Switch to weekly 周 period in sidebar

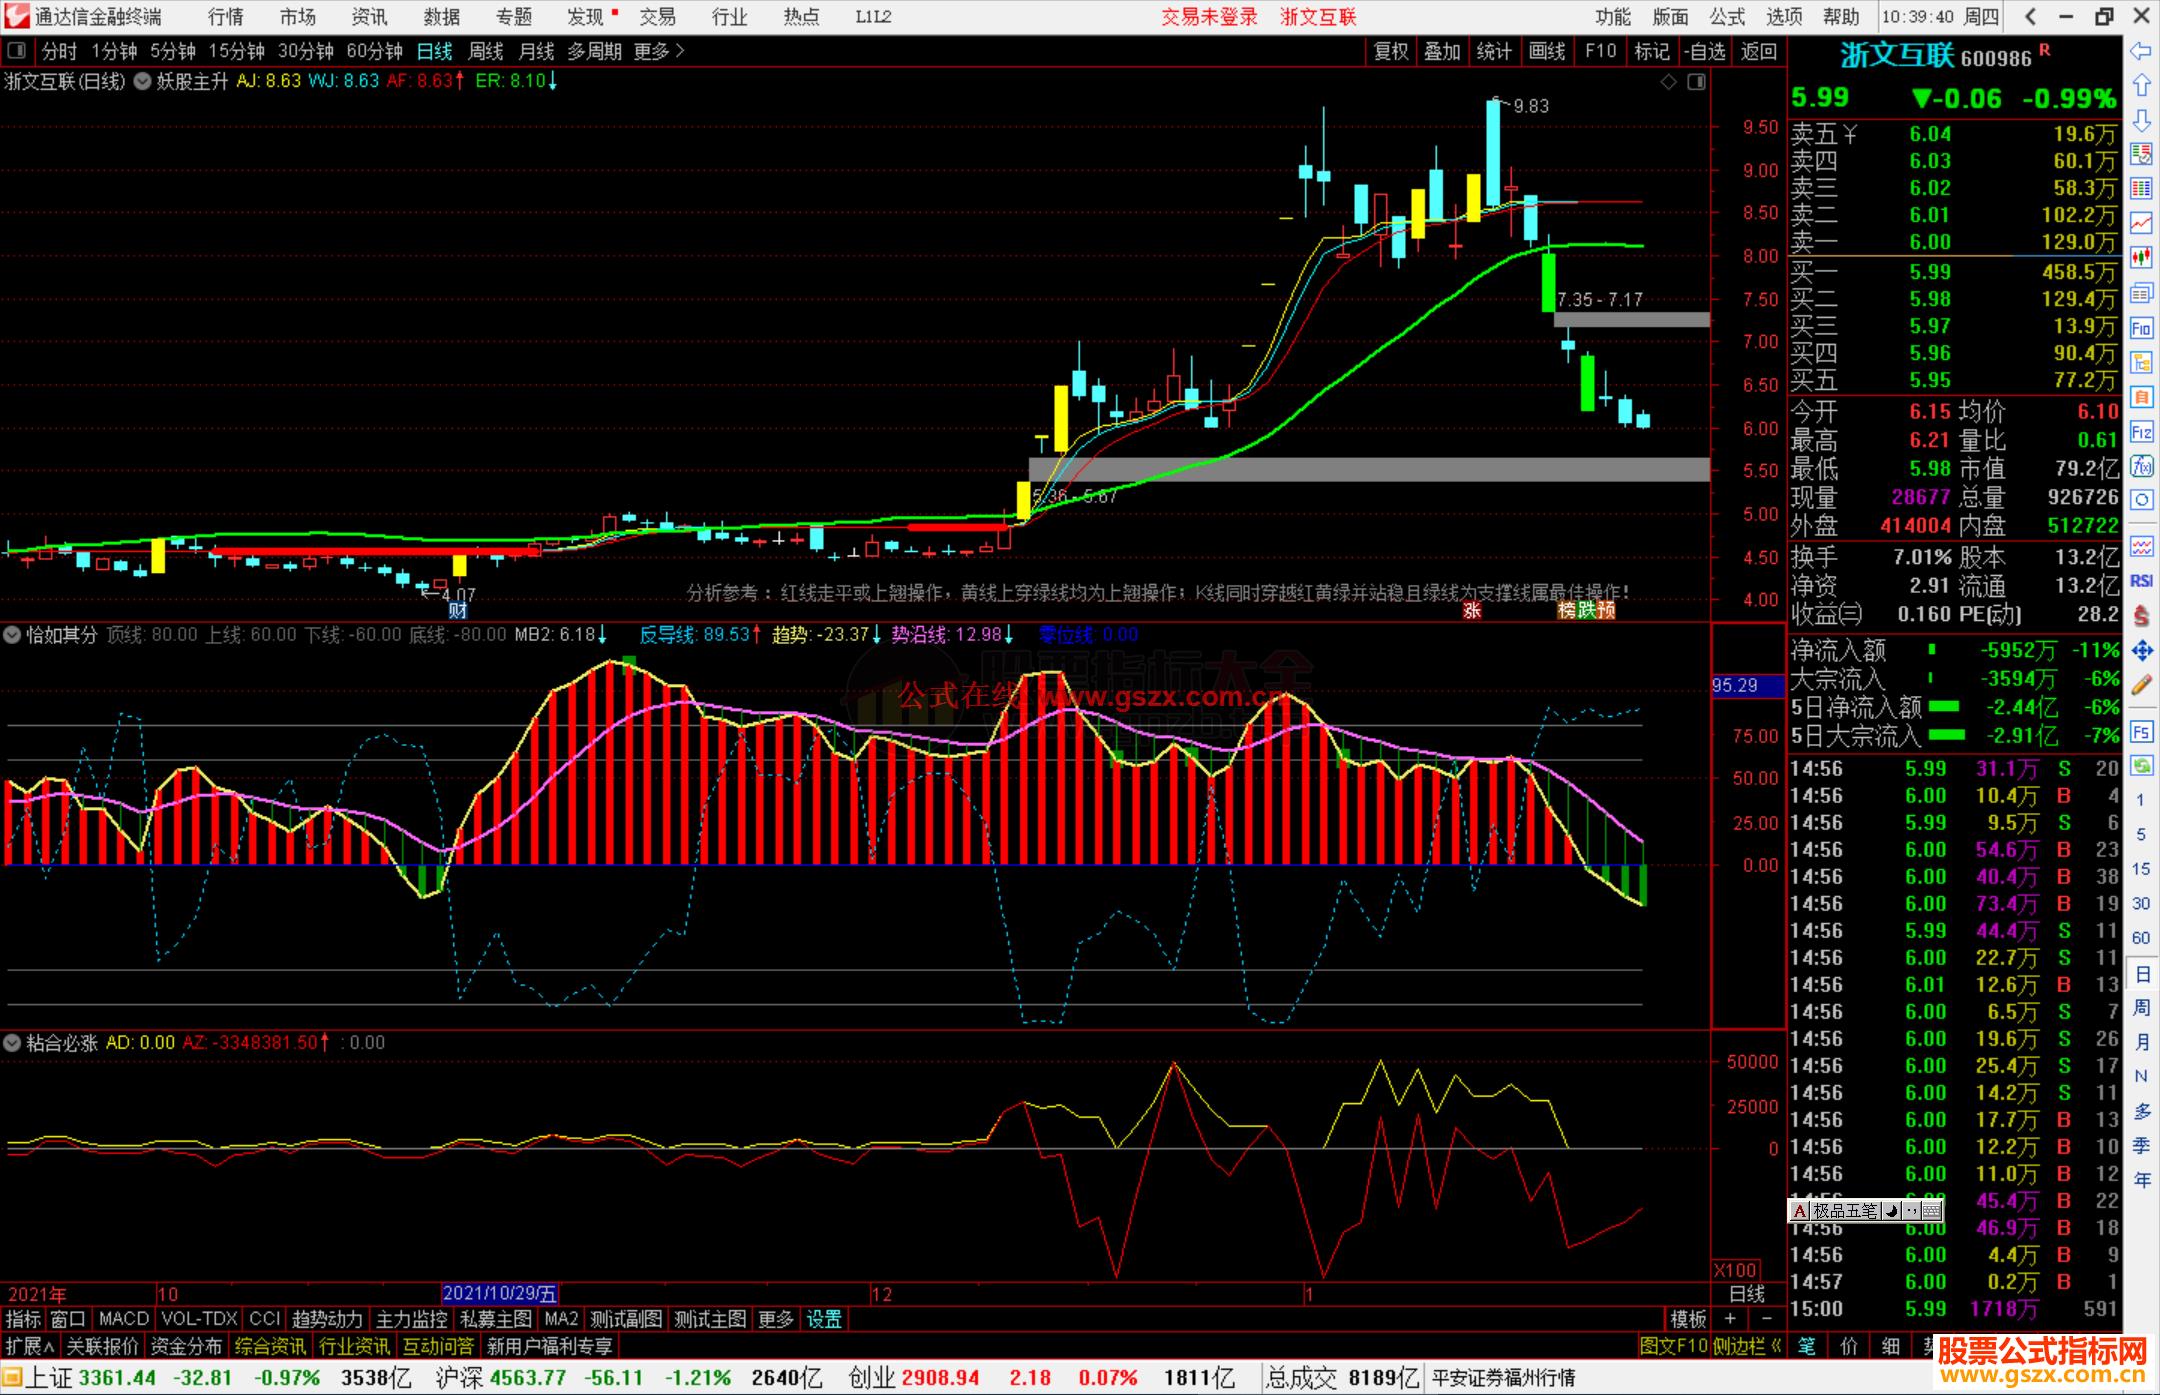[x=2141, y=1007]
